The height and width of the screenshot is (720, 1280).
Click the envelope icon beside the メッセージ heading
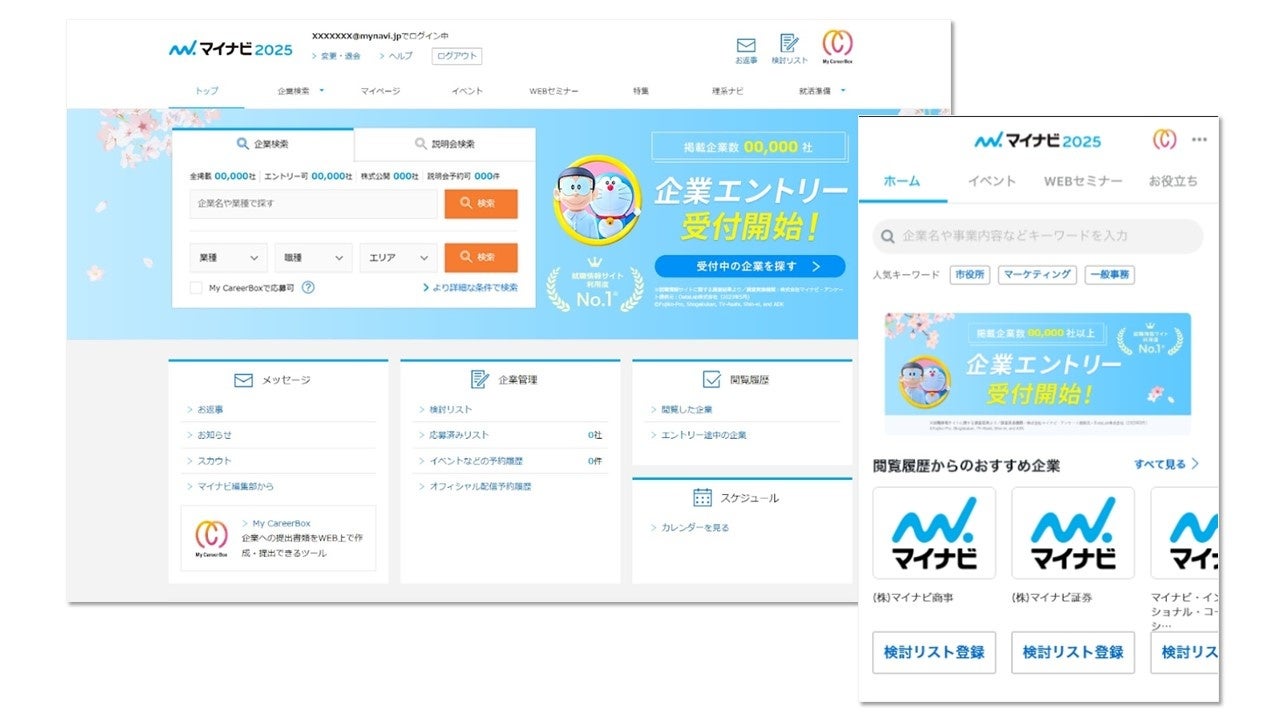click(243, 380)
